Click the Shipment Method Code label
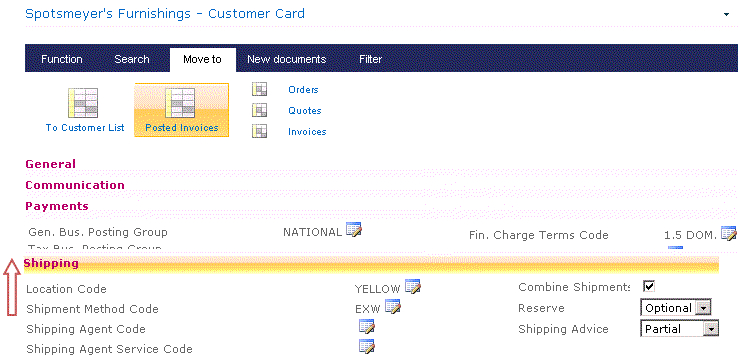Viewport: 738px width, 363px height. 92,309
